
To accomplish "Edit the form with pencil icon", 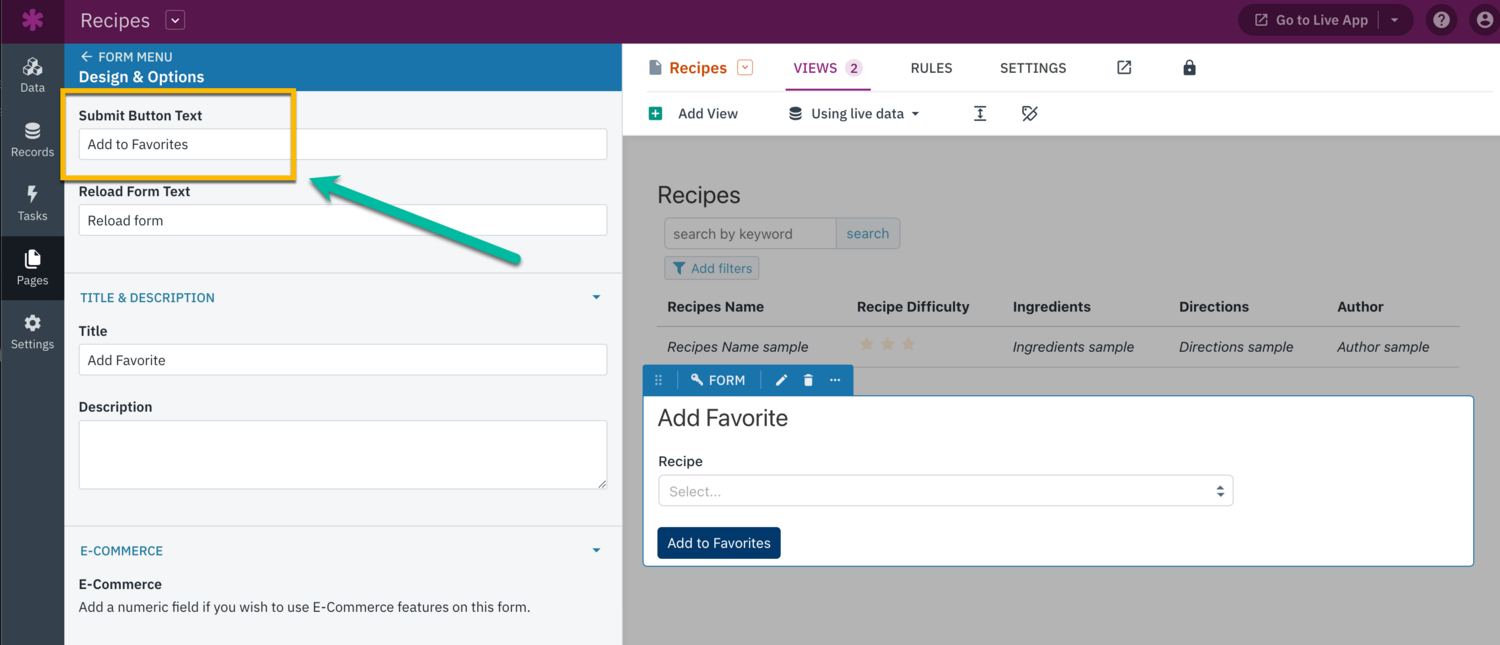I will click(781, 380).
